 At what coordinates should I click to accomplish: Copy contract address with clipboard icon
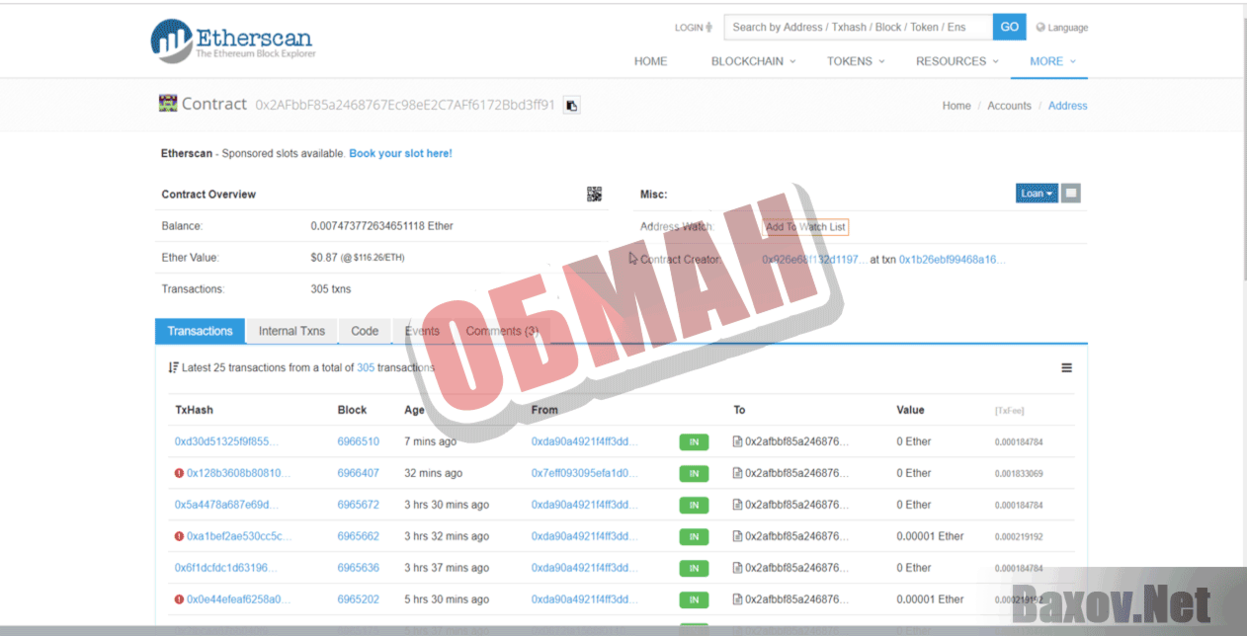click(x=571, y=105)
